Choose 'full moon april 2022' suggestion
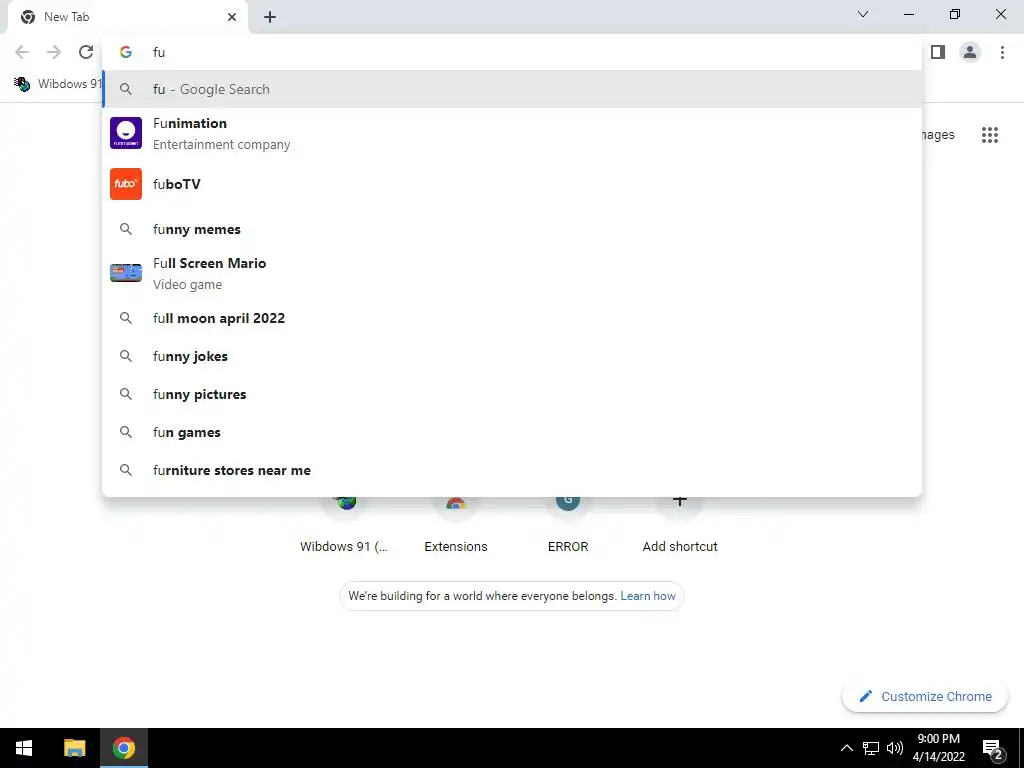Screen dimensions: 1024x768 tap(512, 318)
